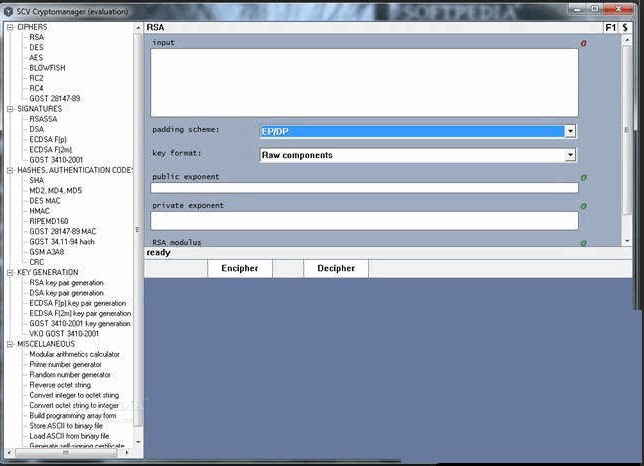Open Reverse octet string tool
The height and width of the screenshot is (466, 644).
click(x=60, y=386)
